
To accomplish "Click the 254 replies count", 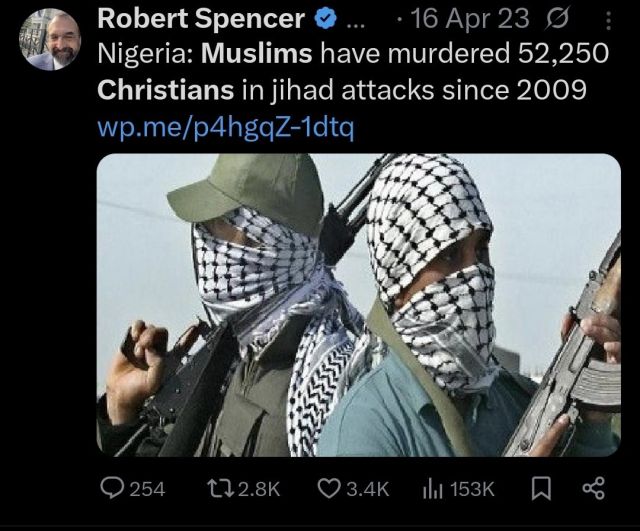I will (x=148, y=489).
